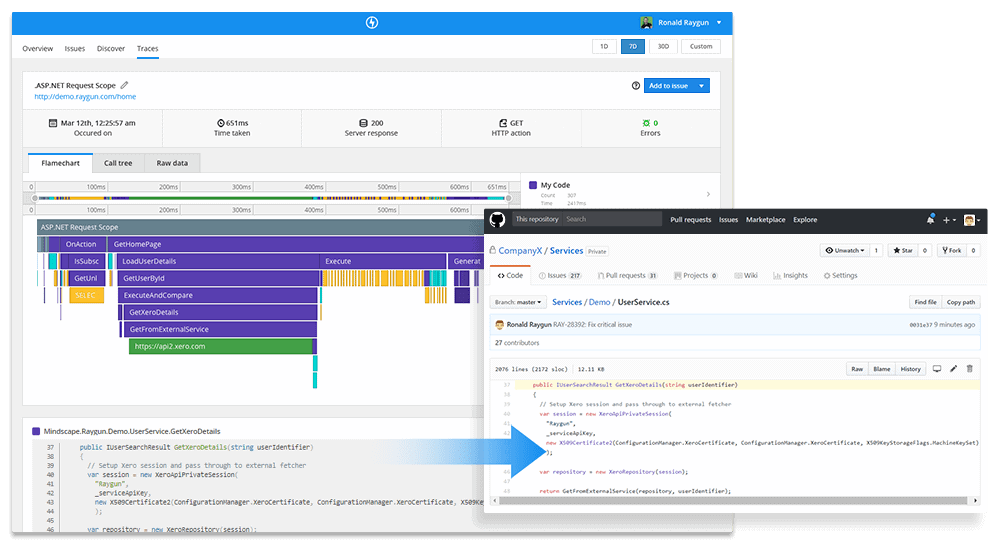The height and width of the screenshot is (552, 996).
Task: Open the demo.raygun.com/home link
Action: coord(85,97)
